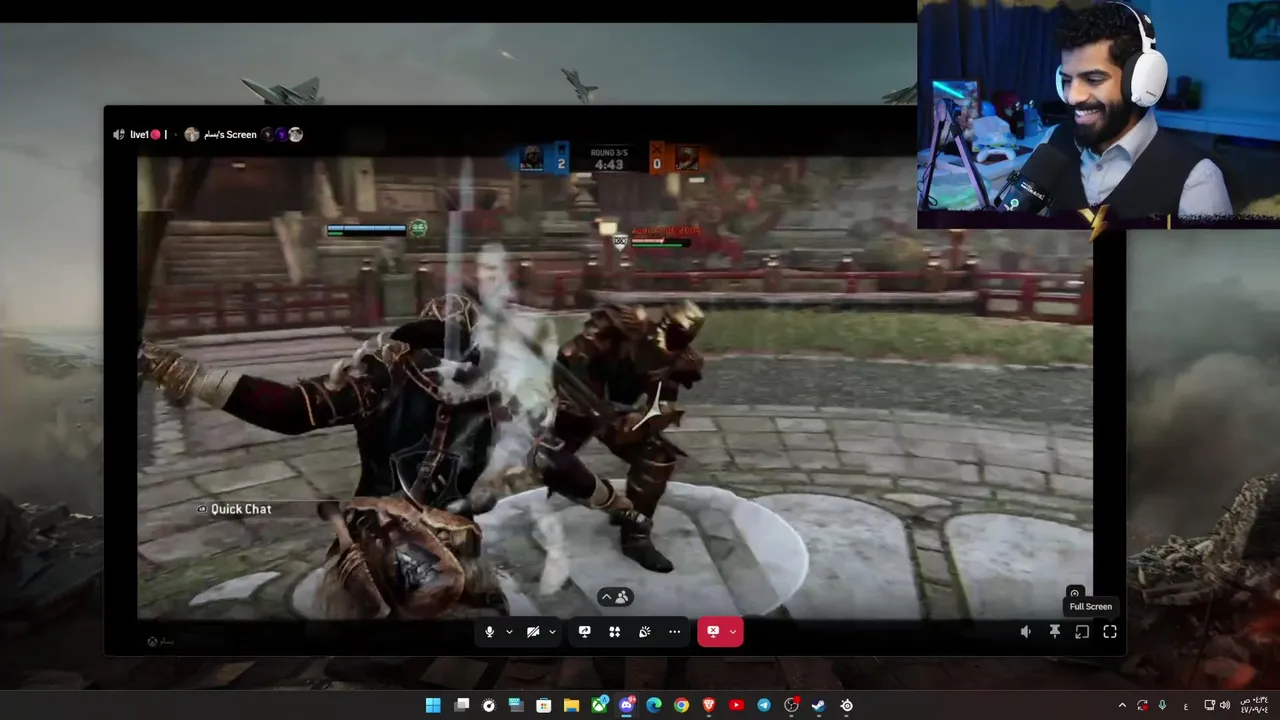Show hidden system tray icons
This screenshot has width=1280, height=720.
1122,705
